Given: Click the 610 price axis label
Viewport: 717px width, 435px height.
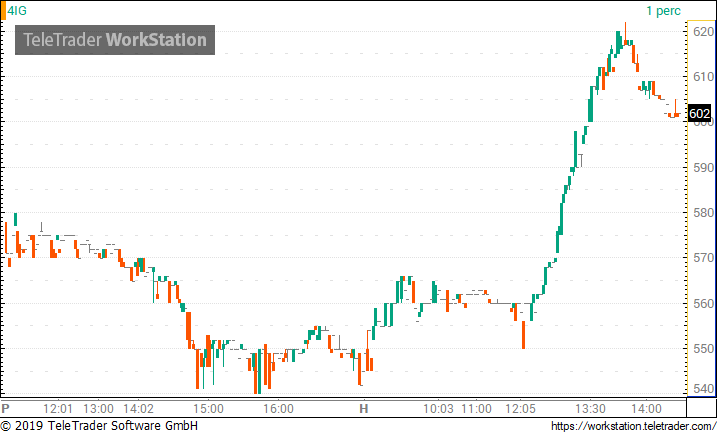Looking at the screenshot, I should click(x=703, y=77).
